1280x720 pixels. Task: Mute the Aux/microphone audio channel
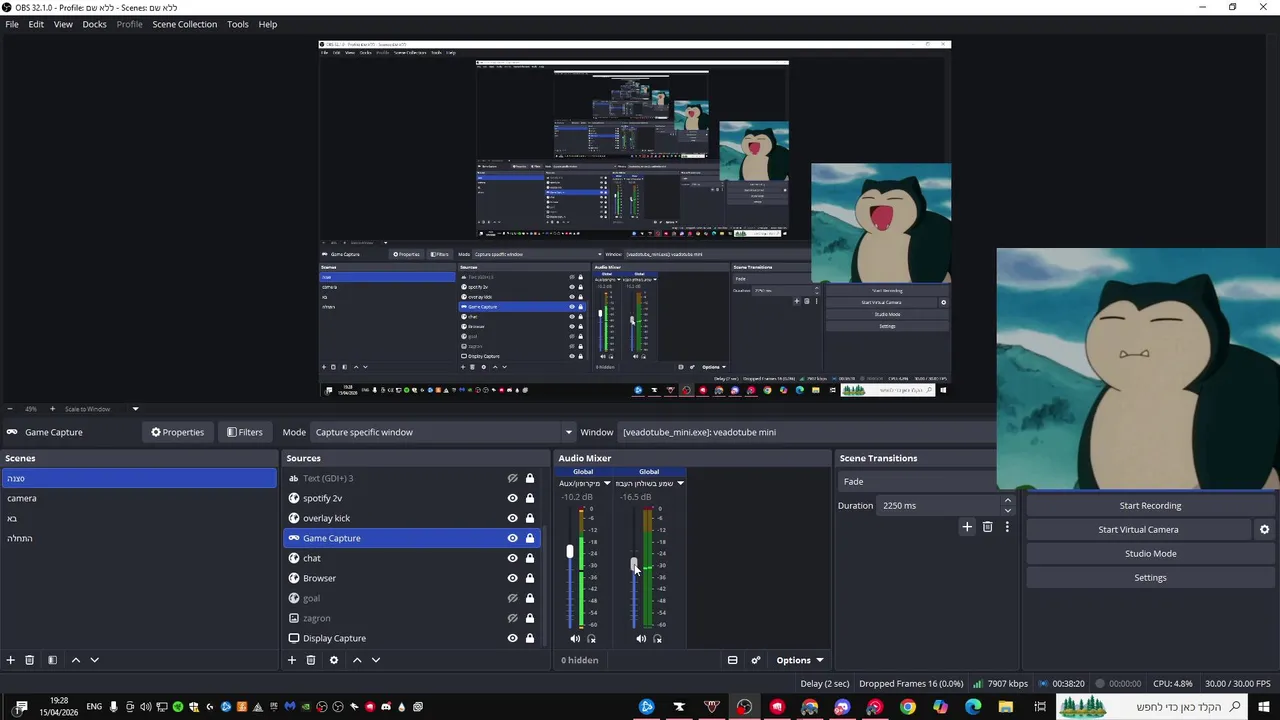click(575, 638)
